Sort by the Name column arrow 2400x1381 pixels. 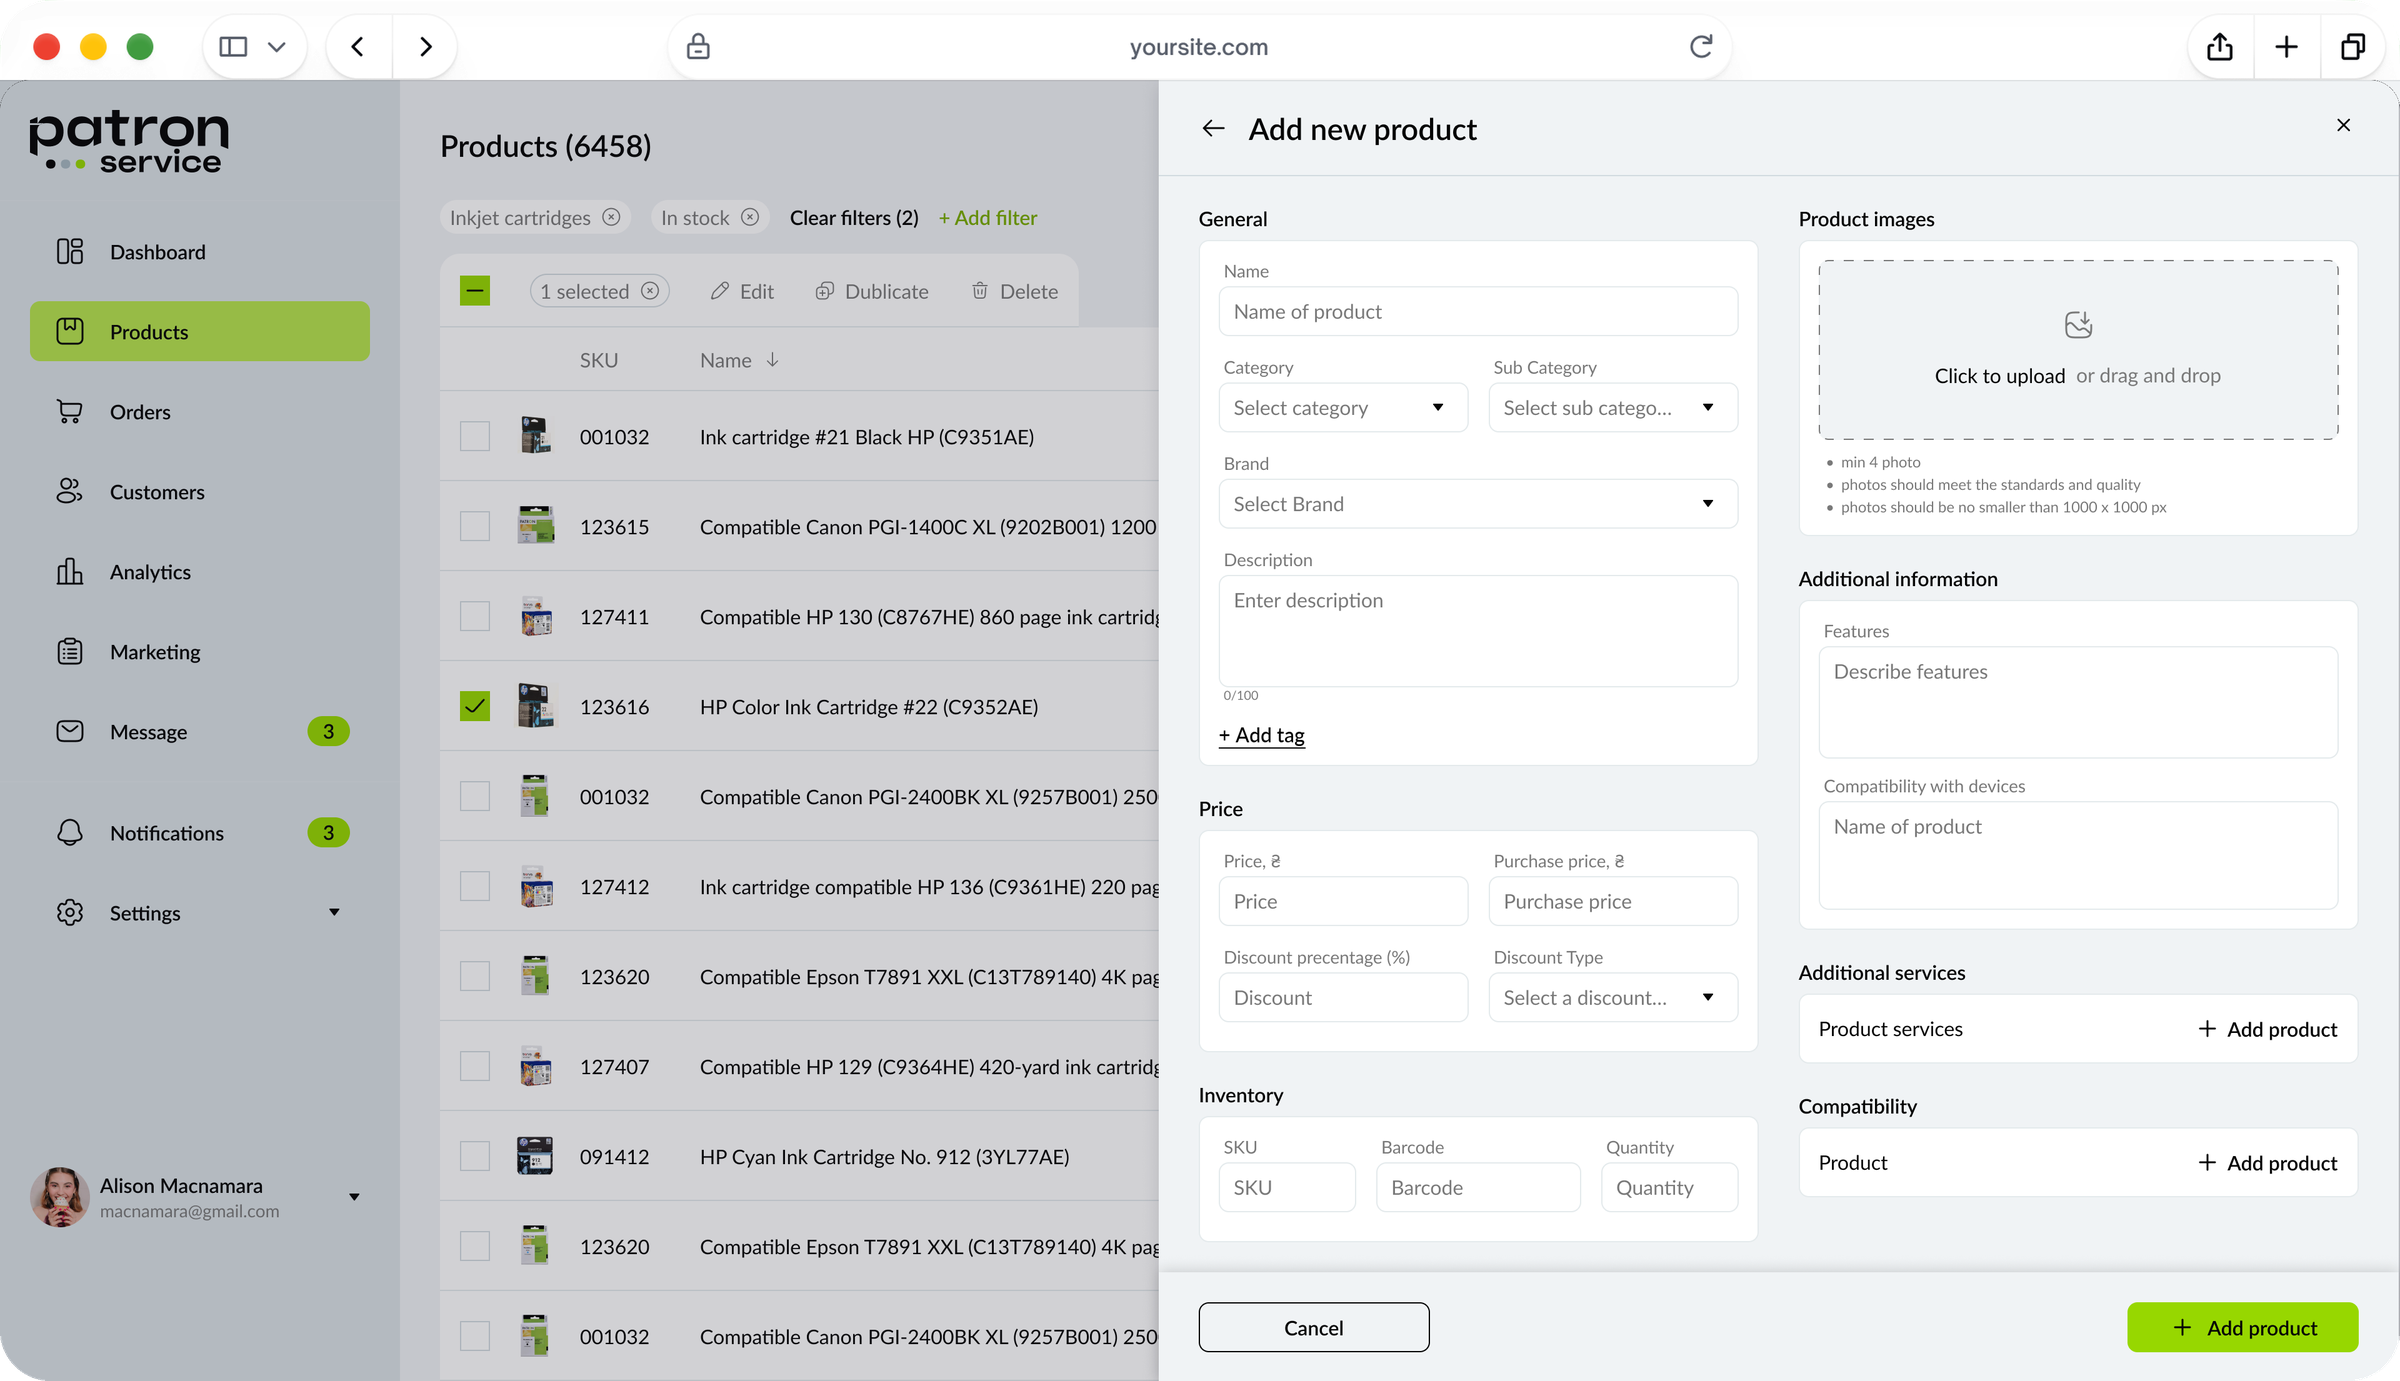point(772,360)
